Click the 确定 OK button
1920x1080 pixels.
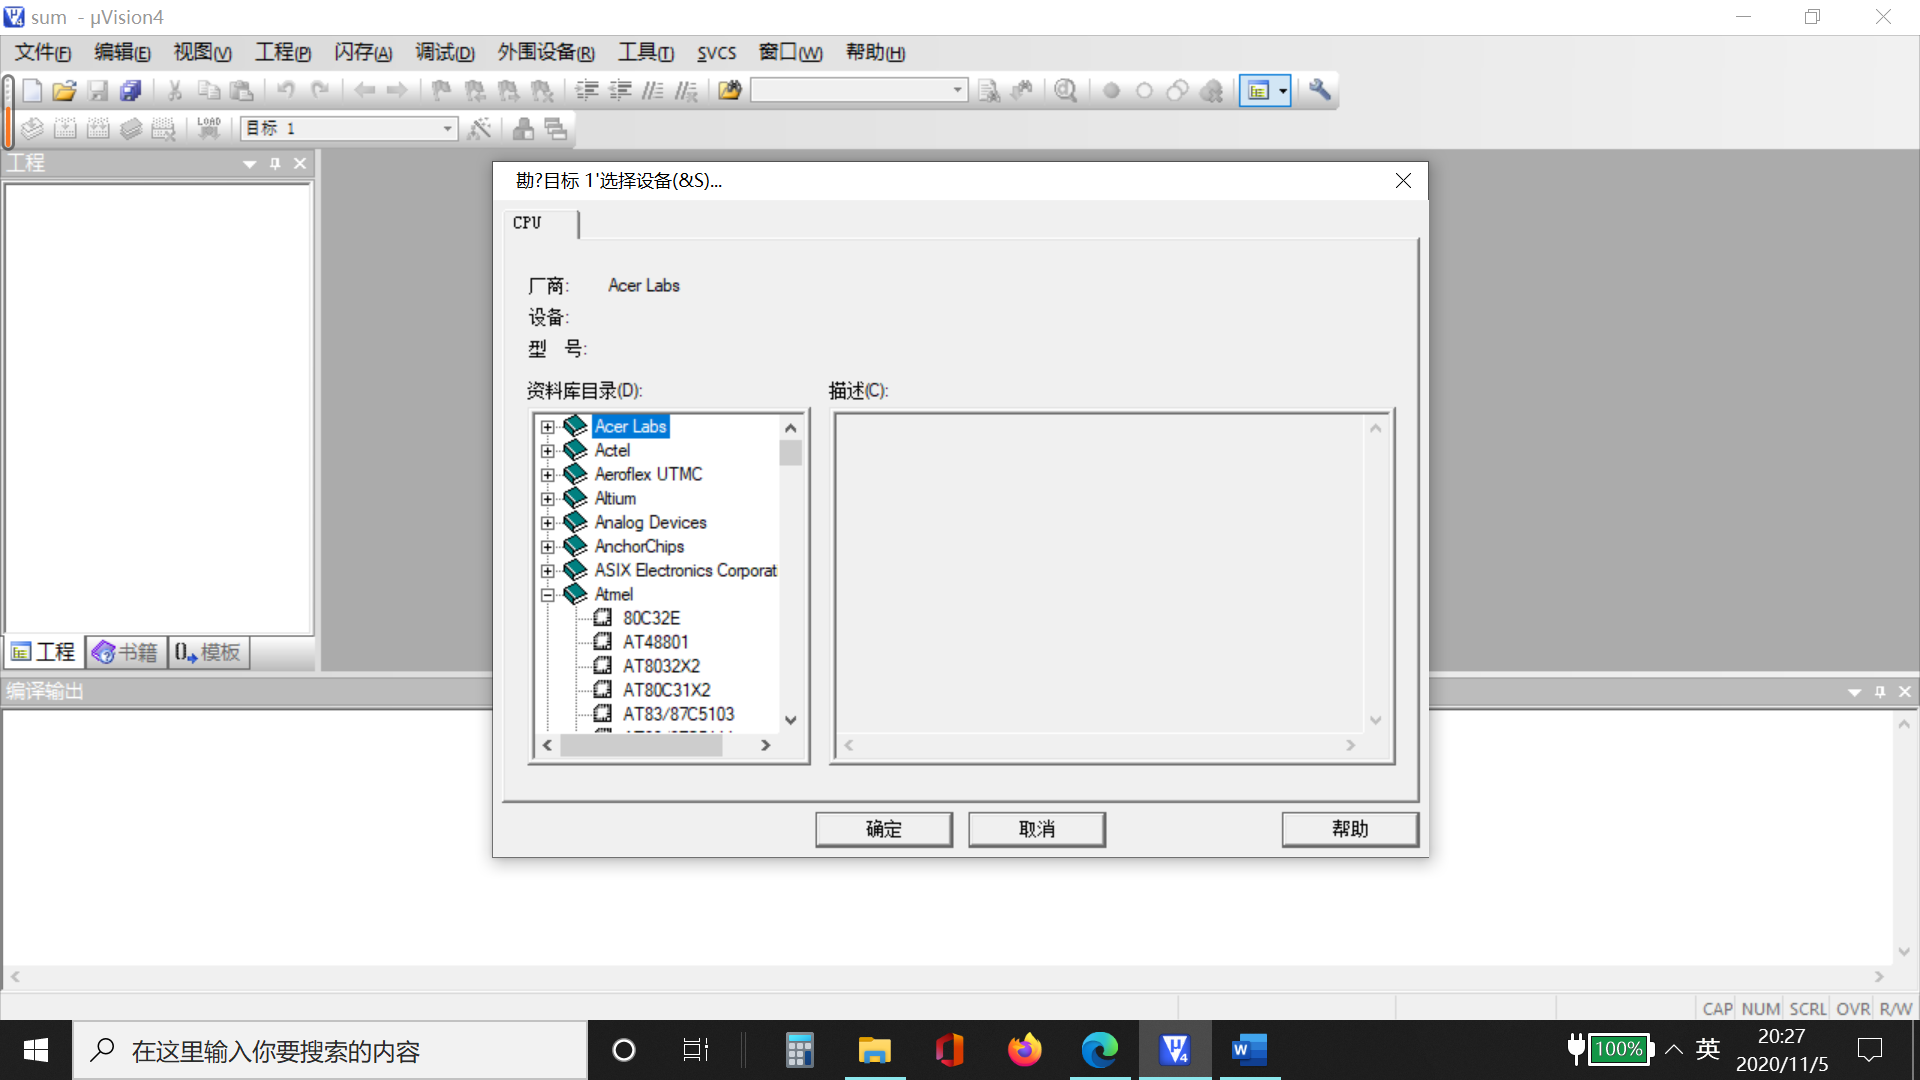[x=883, y=829]
